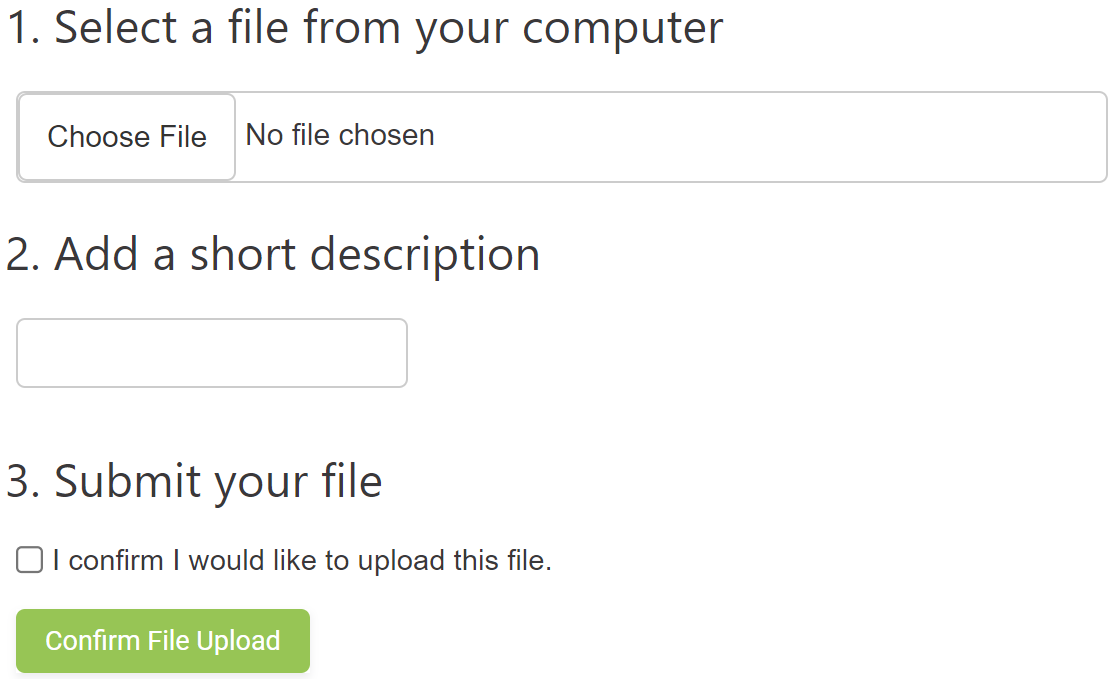Click the 'Select a file from your computer' heading
1116x679 pixels.
(365, 28)
